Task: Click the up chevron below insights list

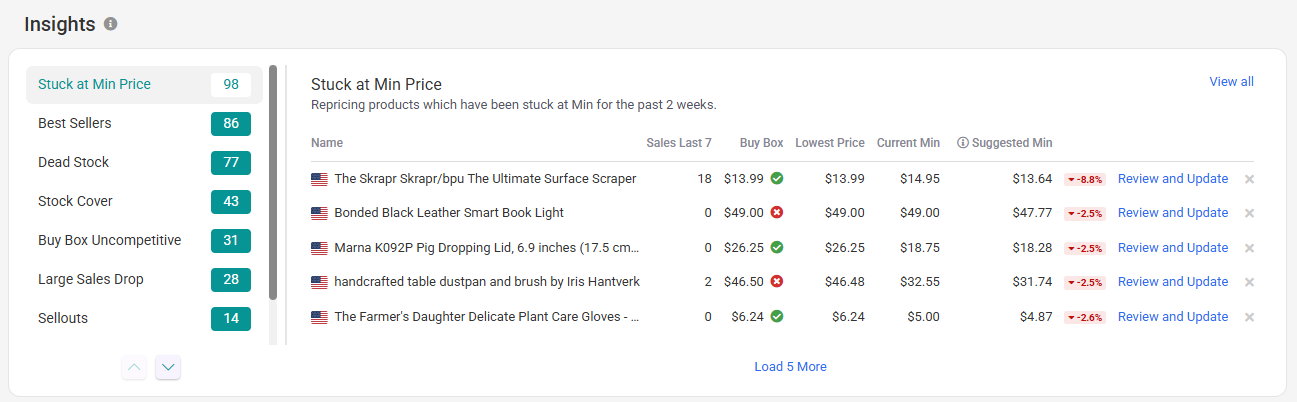Action: (x=135, y=368)
